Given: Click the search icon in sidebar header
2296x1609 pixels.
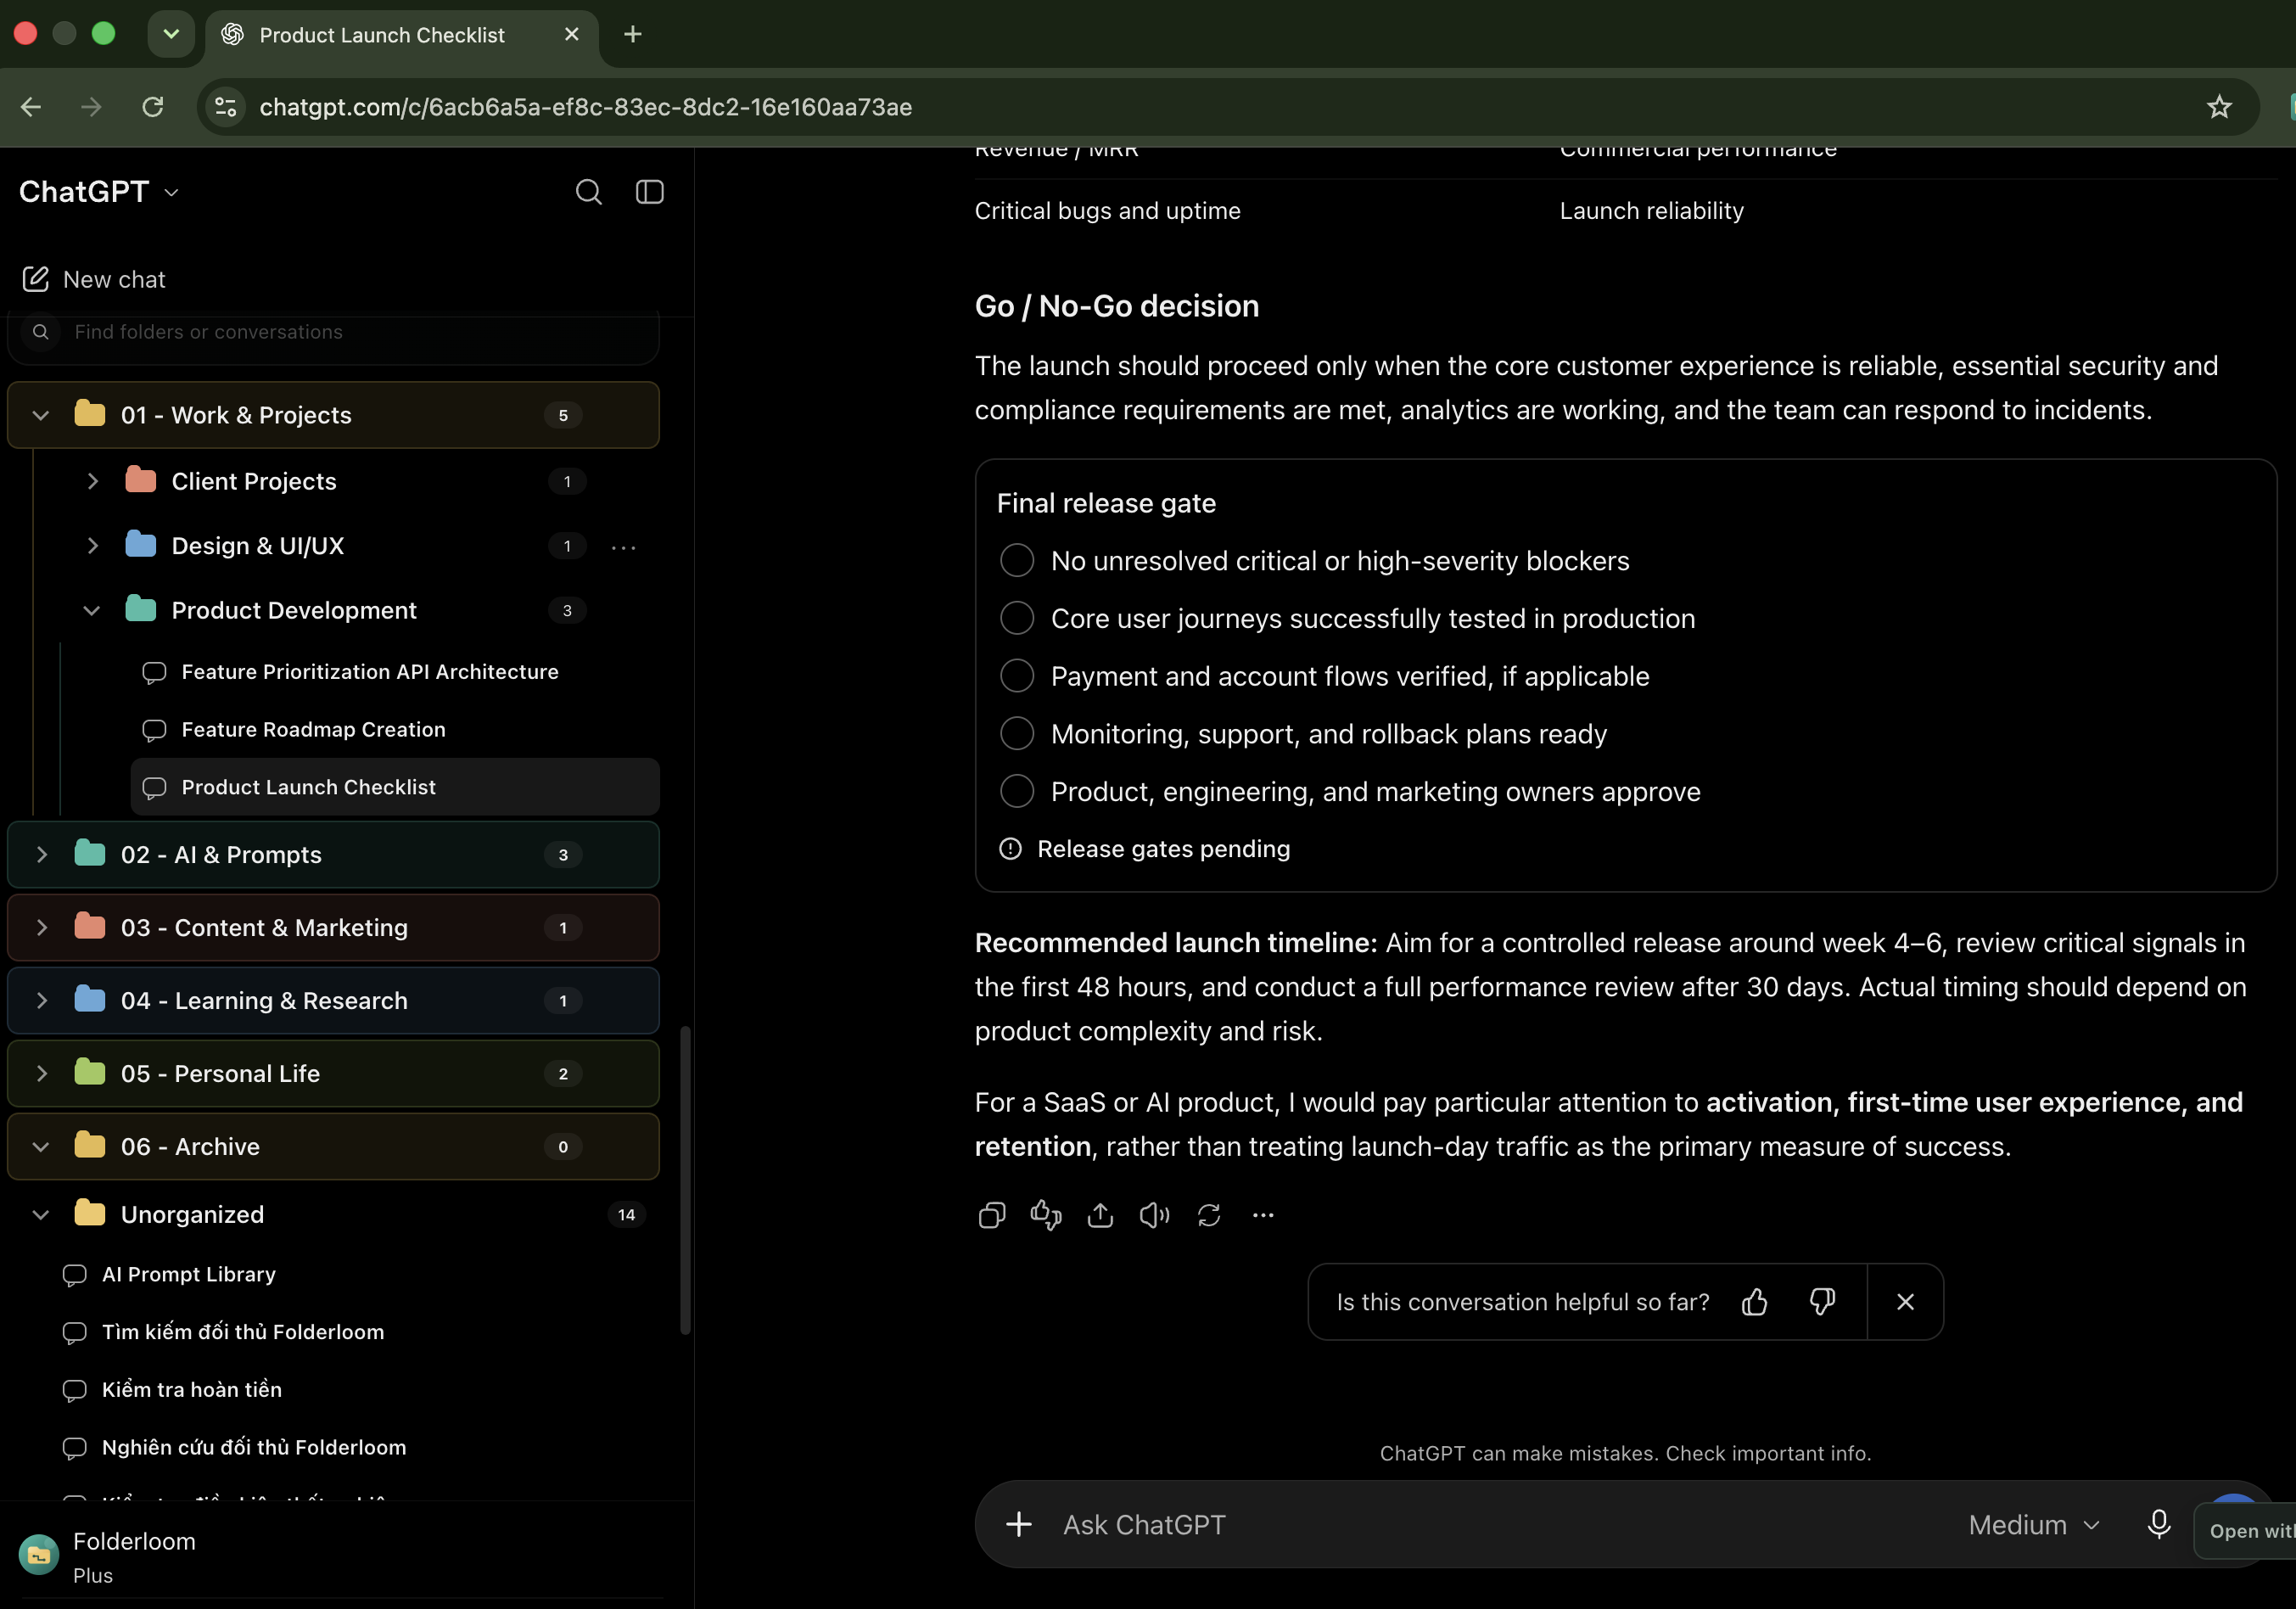Looking at the screenshot, I should pyautogui.click(x=588, y=192).
